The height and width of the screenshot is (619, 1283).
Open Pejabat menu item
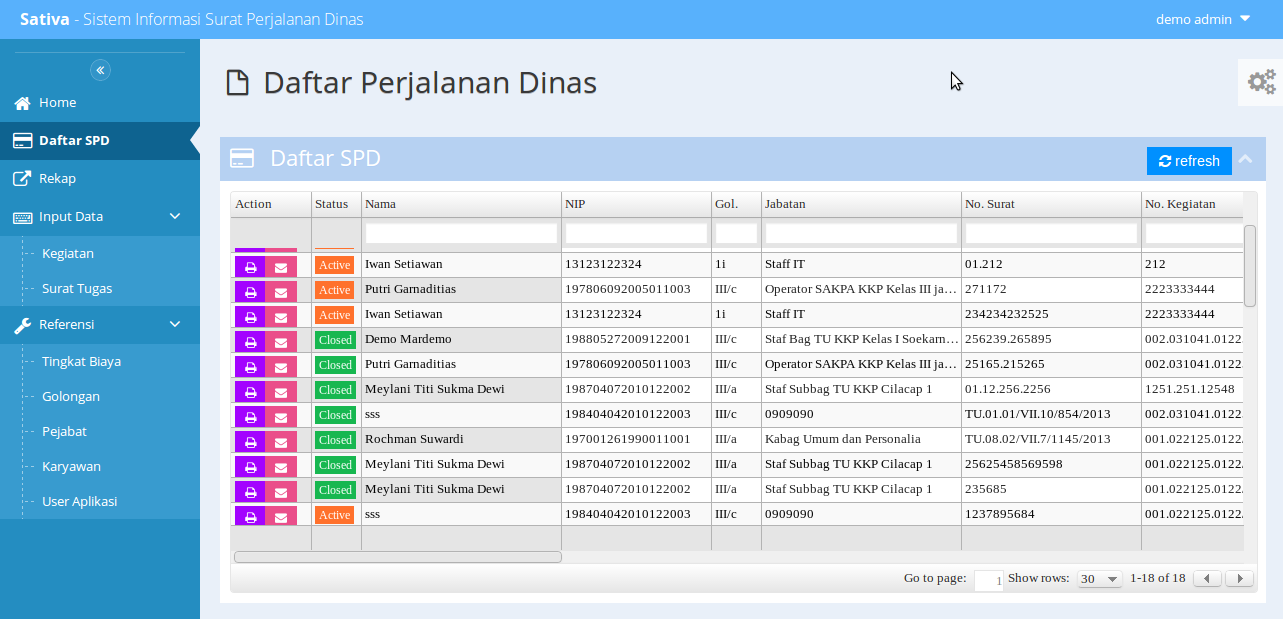(64, 432)
